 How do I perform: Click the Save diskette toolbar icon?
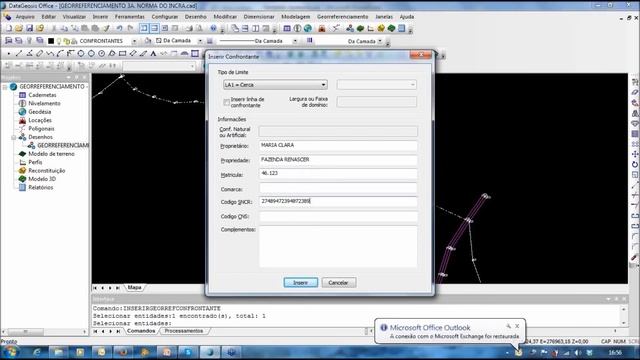tap(29, 28)
